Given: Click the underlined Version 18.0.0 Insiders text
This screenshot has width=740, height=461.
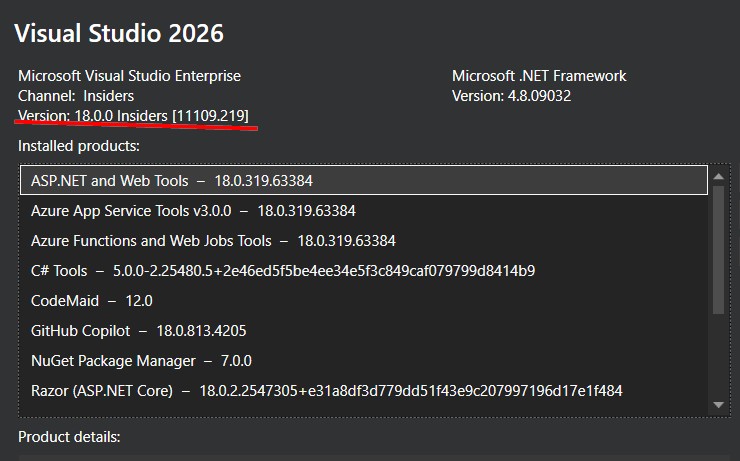Looking at the screenshot, I should pos(133,116).
